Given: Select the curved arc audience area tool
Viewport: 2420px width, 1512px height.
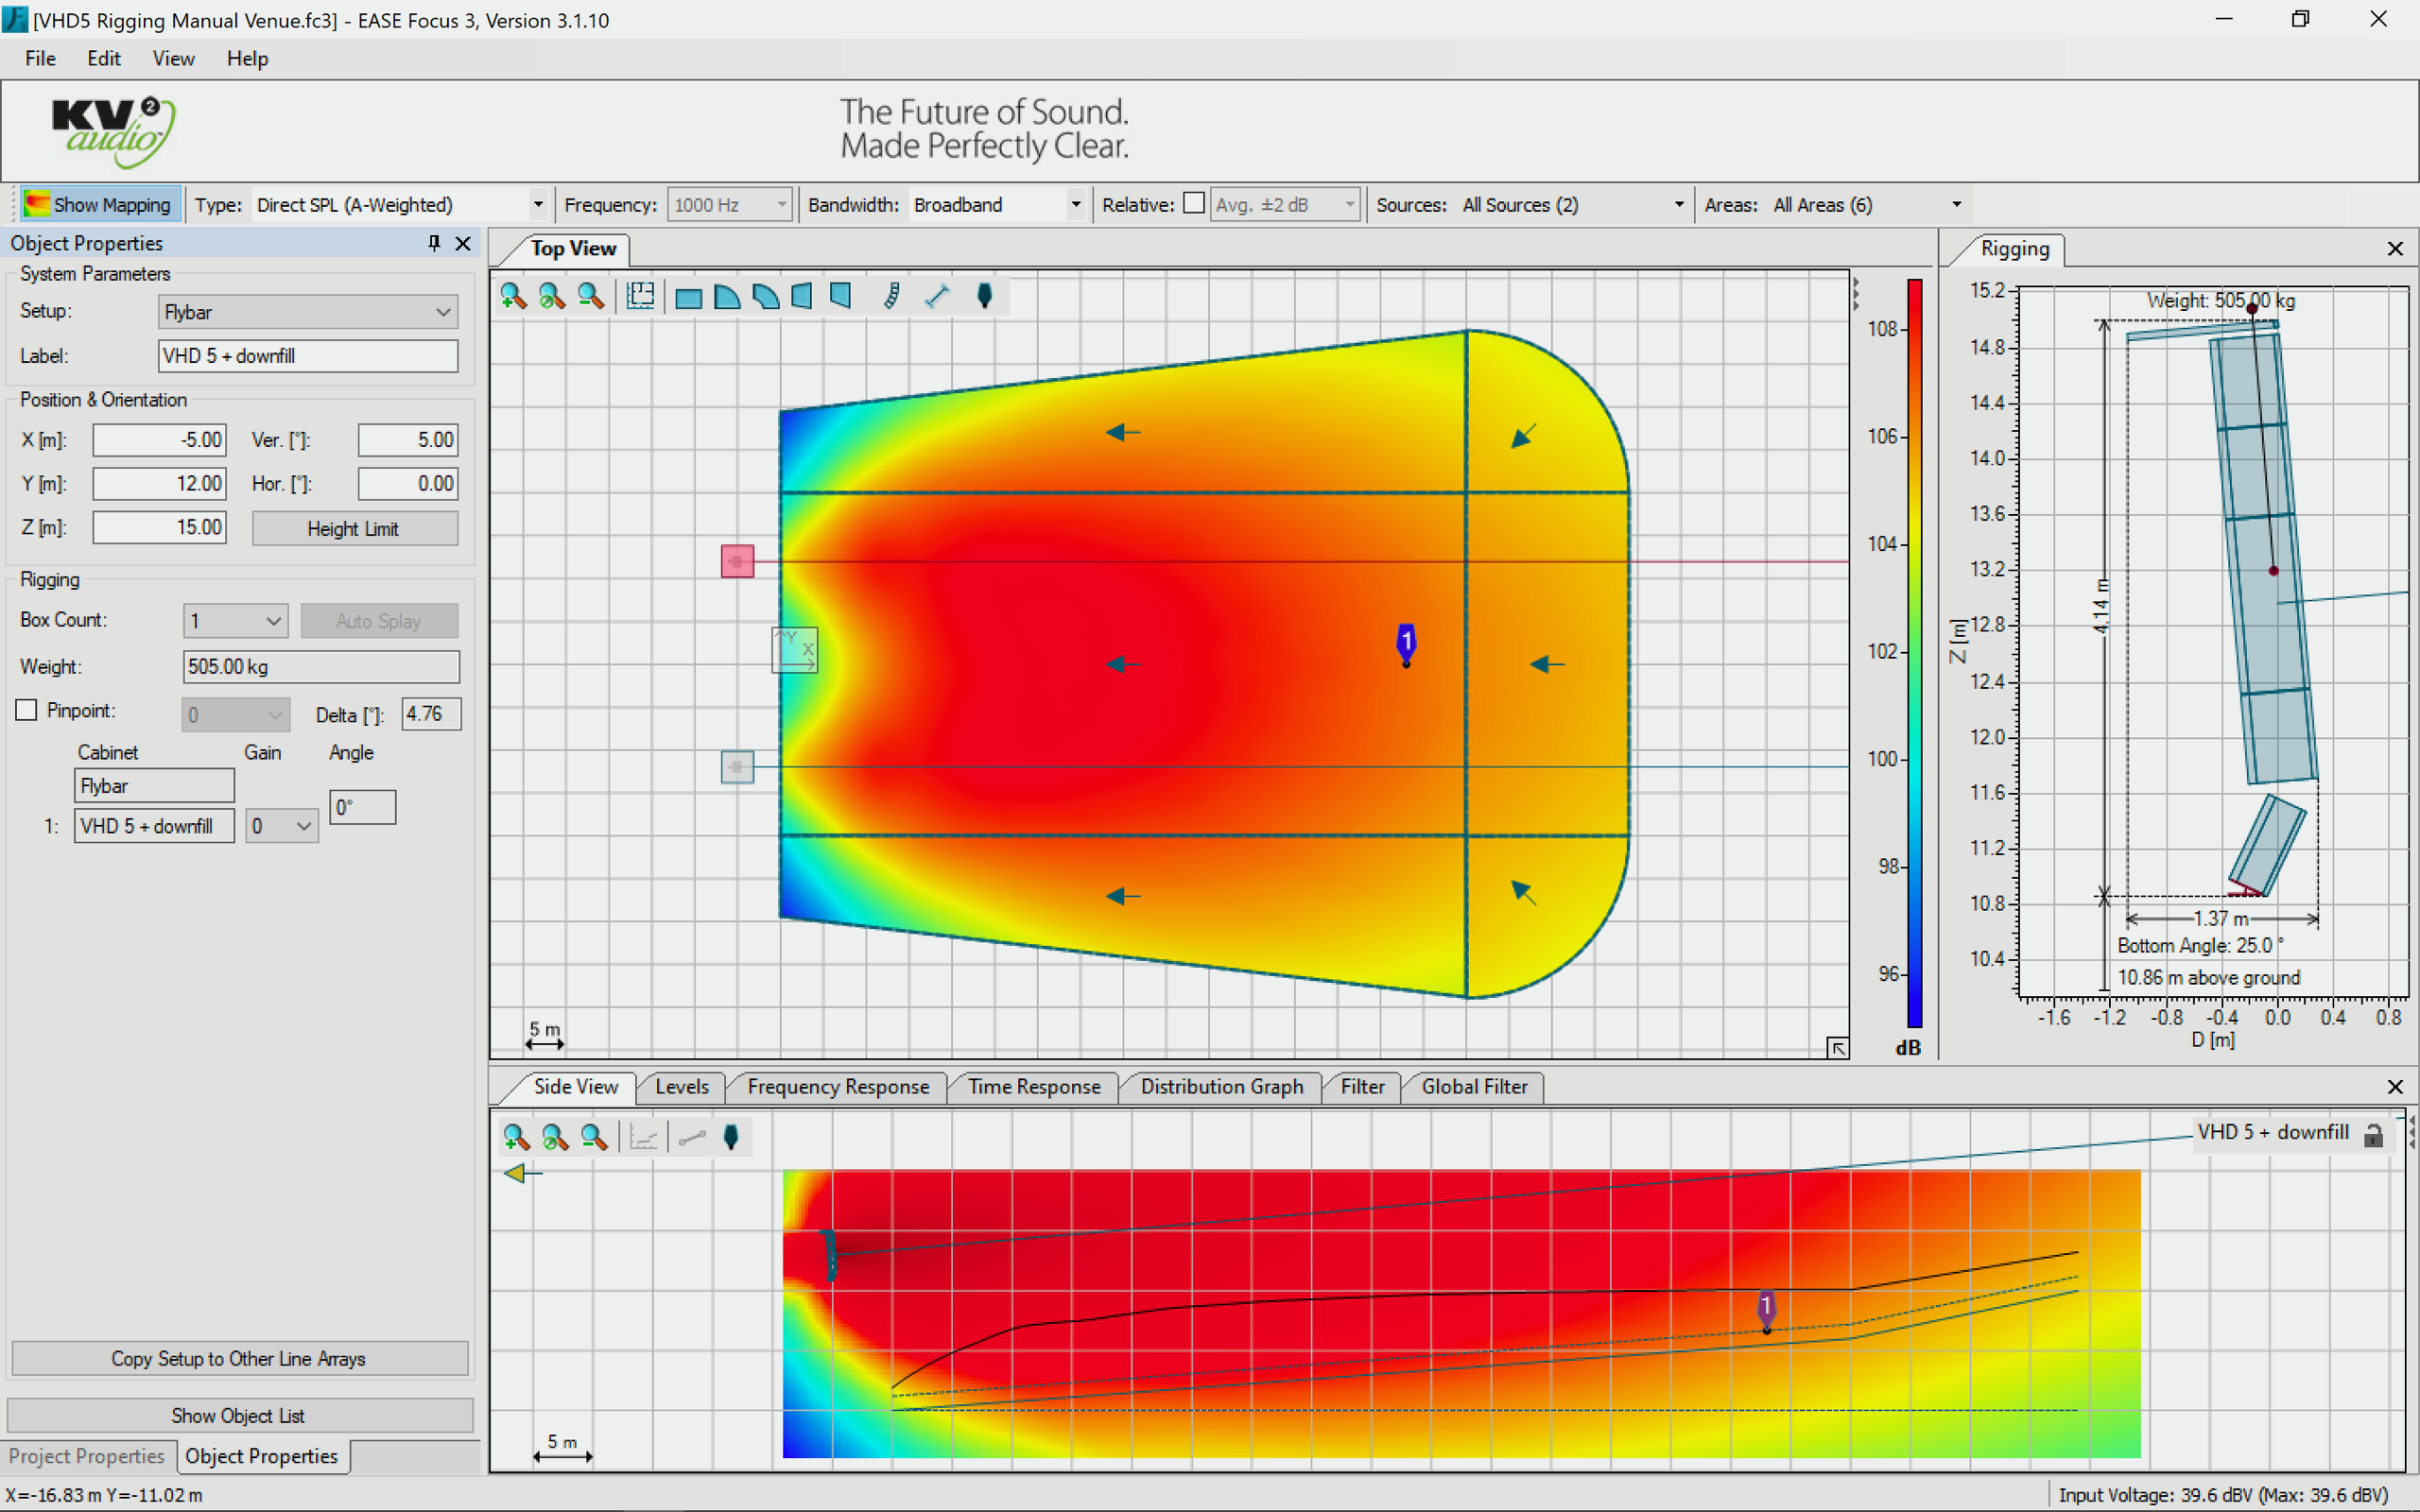Looking at the screenshot, I should pyautogui.click(x=766, y=297).
